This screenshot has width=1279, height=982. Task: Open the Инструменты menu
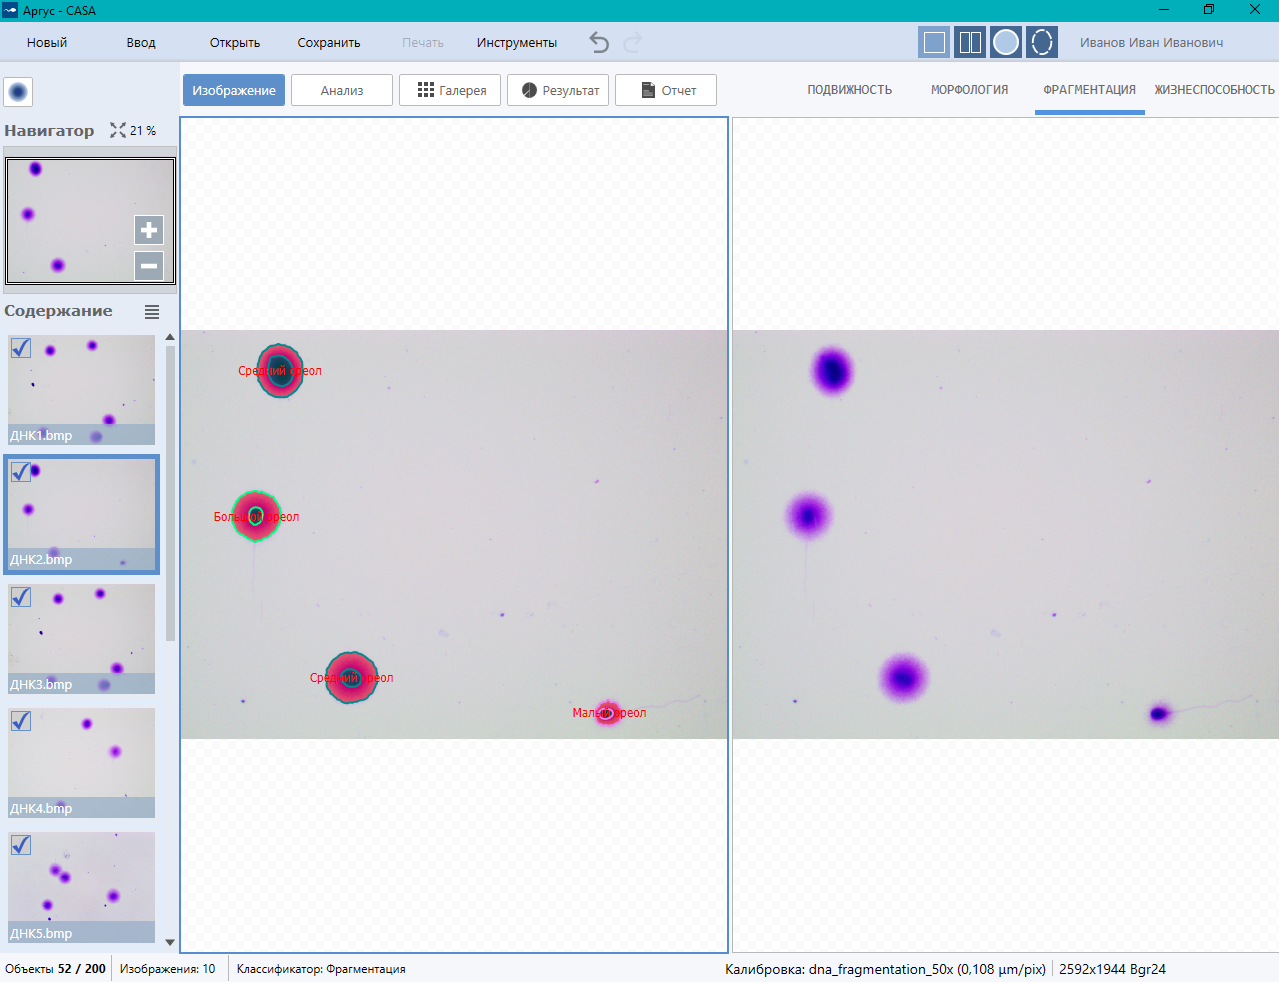coord(516,42)
